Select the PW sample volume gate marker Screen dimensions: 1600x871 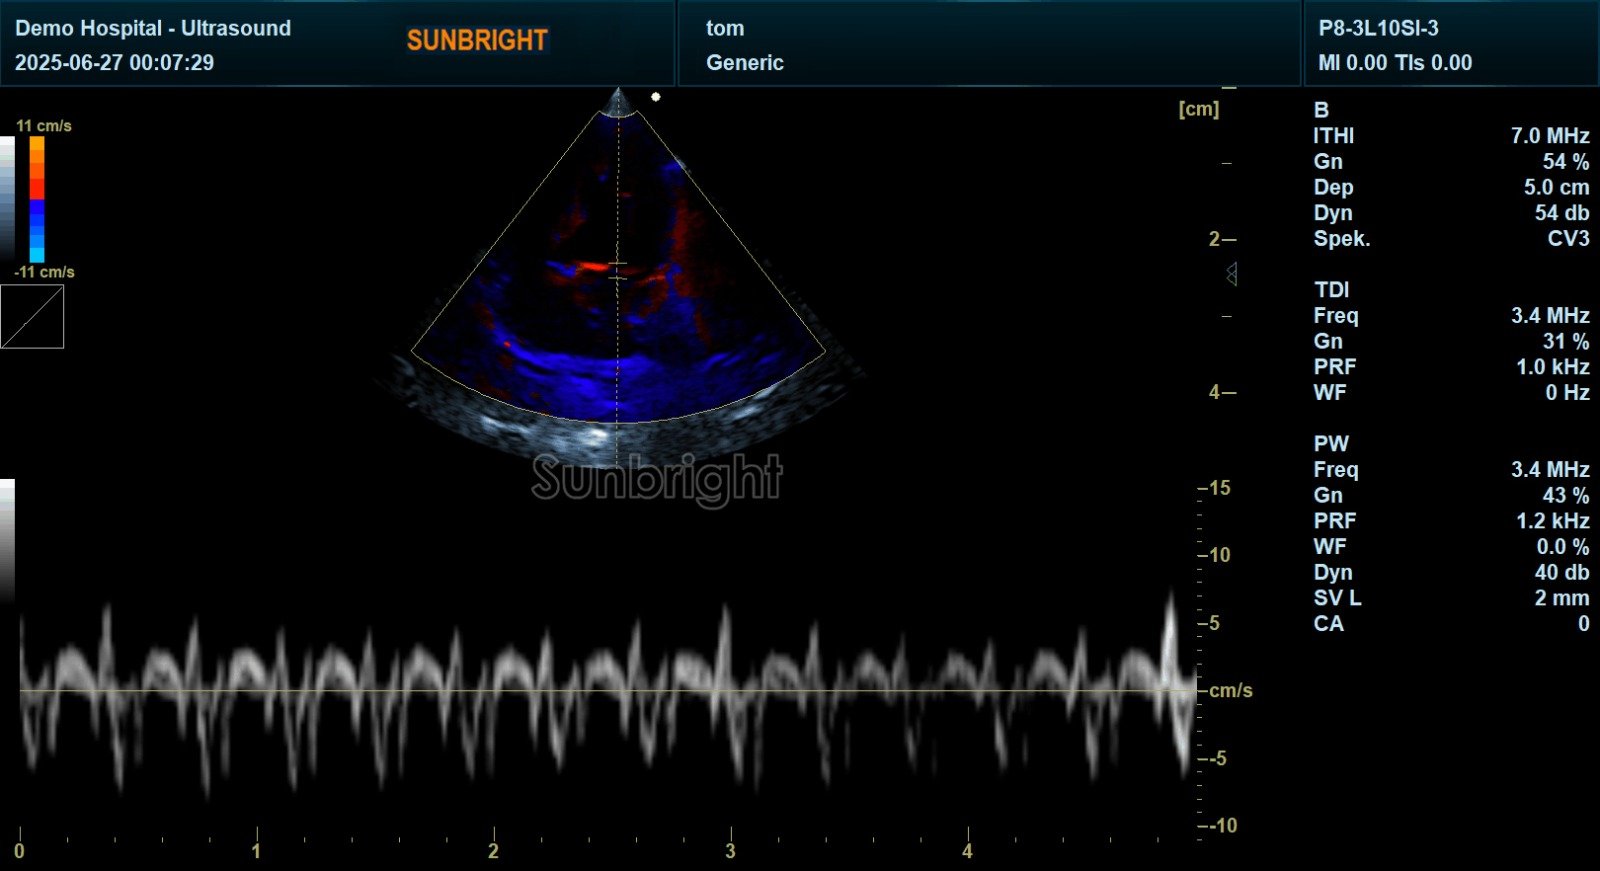point(618,270)
